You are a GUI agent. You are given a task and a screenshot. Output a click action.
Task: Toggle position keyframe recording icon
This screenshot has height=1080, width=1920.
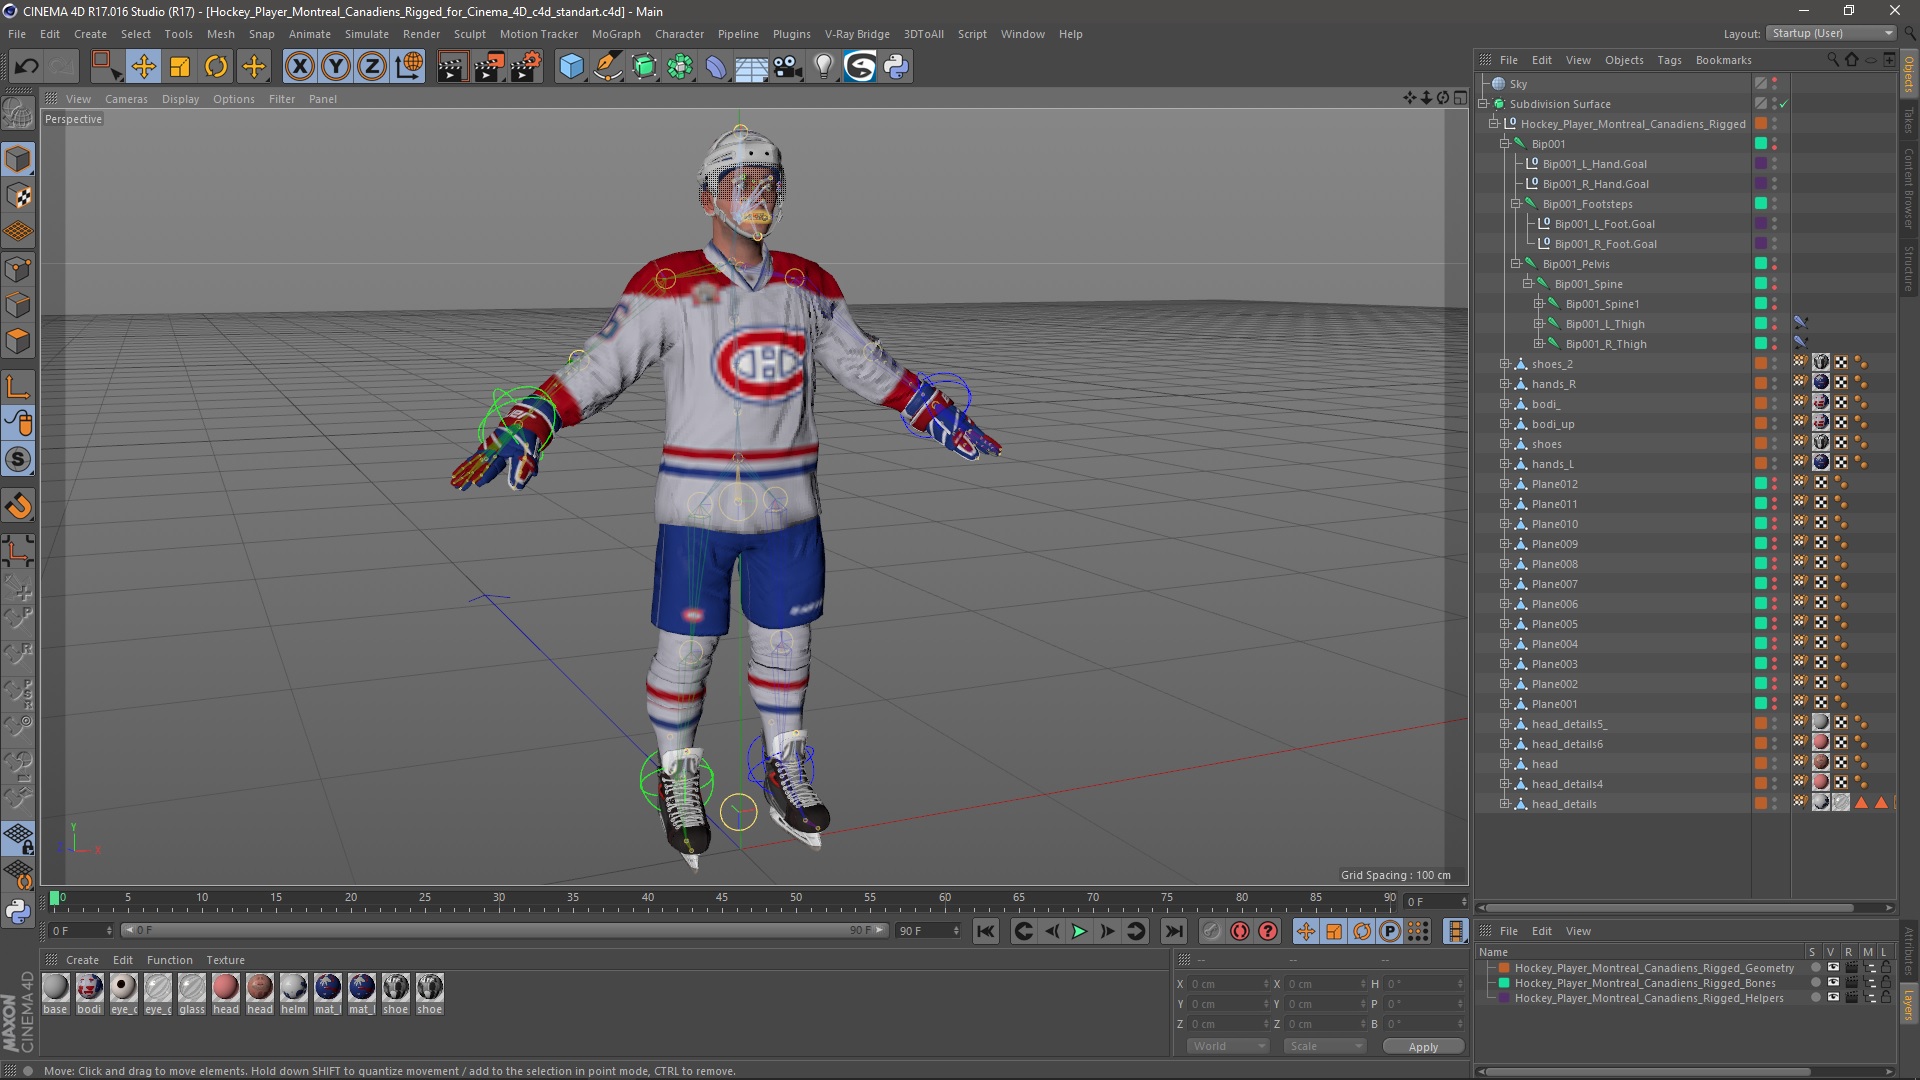[x=1306, y=931]
